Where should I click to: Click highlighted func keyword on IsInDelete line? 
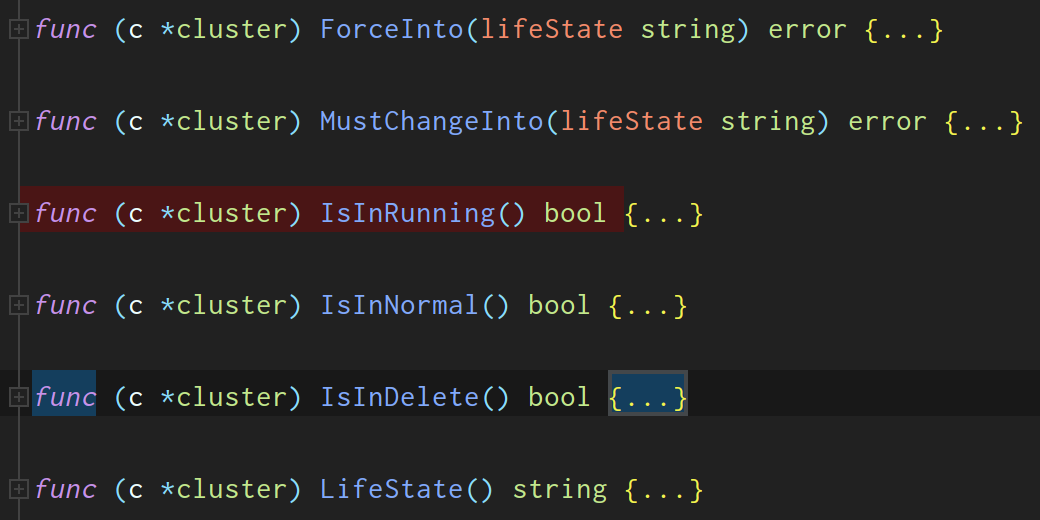click(65, 398)
